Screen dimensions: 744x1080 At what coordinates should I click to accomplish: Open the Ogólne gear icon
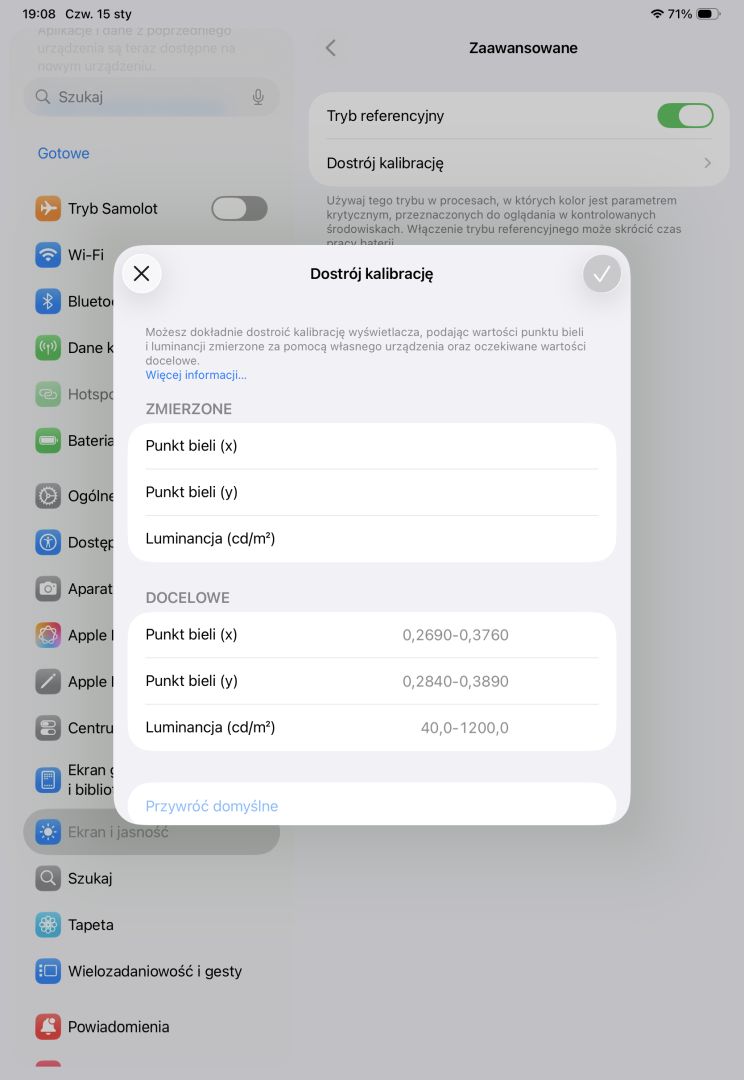pos(48,496)
